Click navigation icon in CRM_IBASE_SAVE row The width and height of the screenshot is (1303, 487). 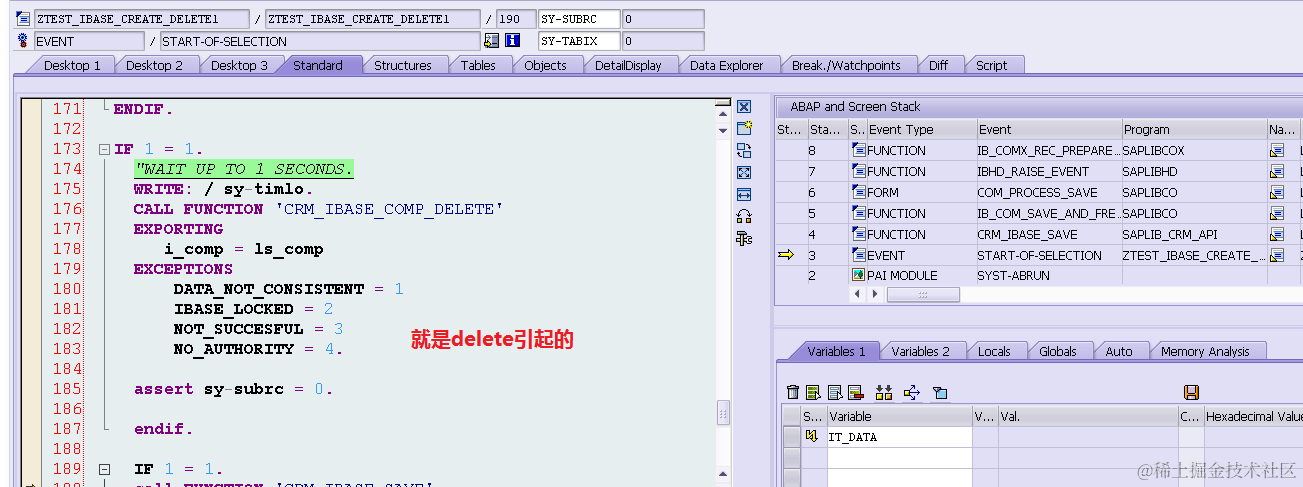tap(1277, 235)
